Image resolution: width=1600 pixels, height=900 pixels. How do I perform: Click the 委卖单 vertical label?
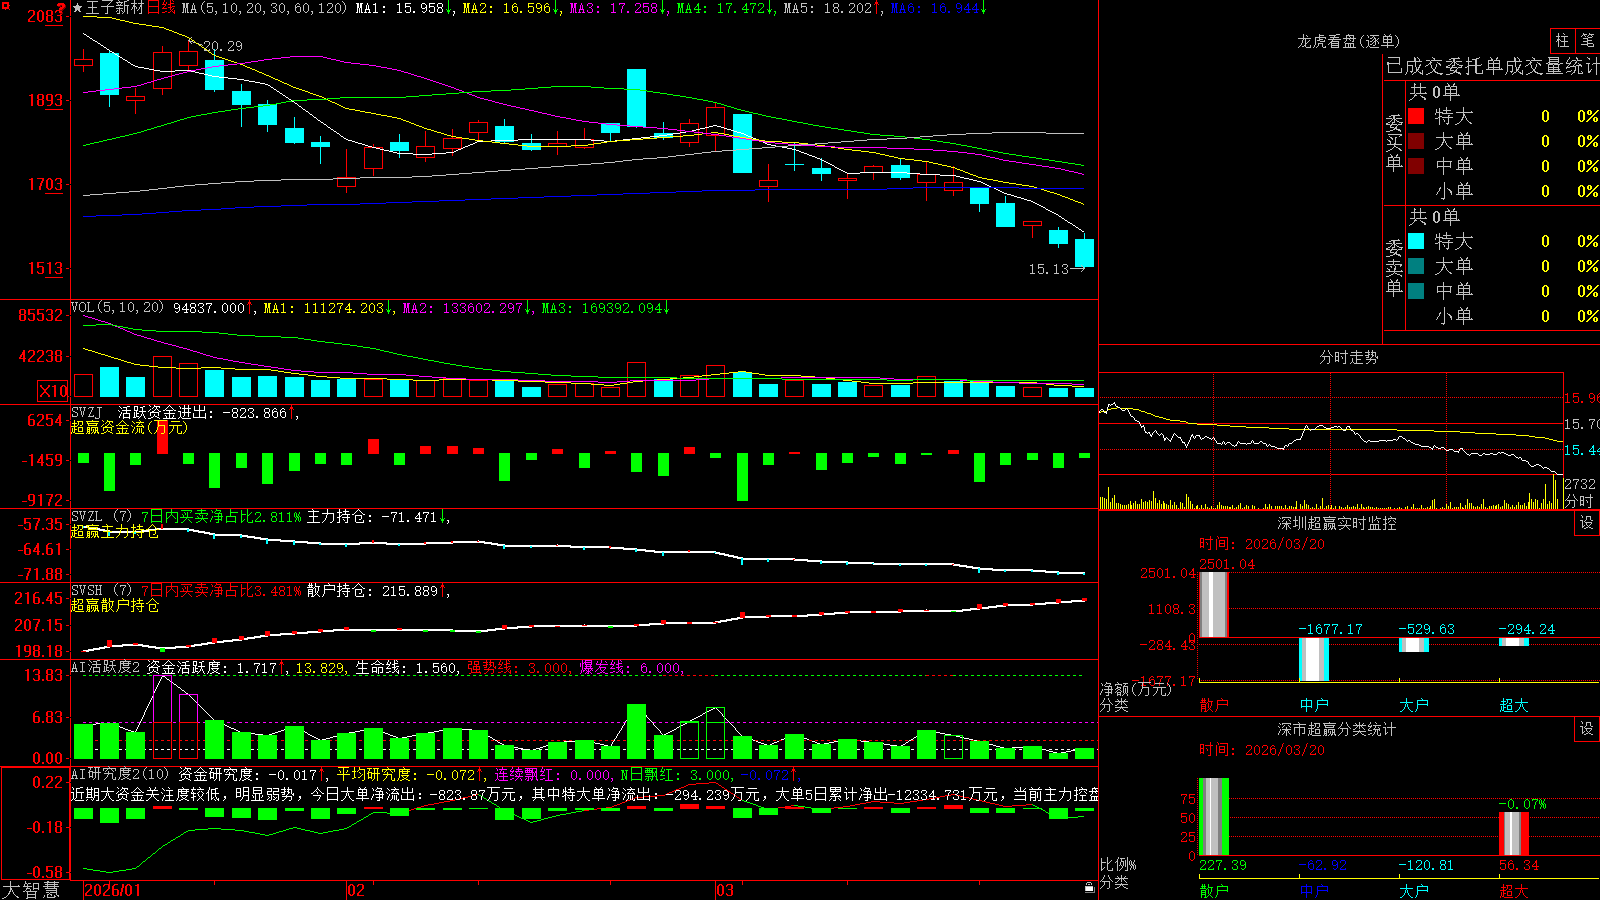(1394, 268)
